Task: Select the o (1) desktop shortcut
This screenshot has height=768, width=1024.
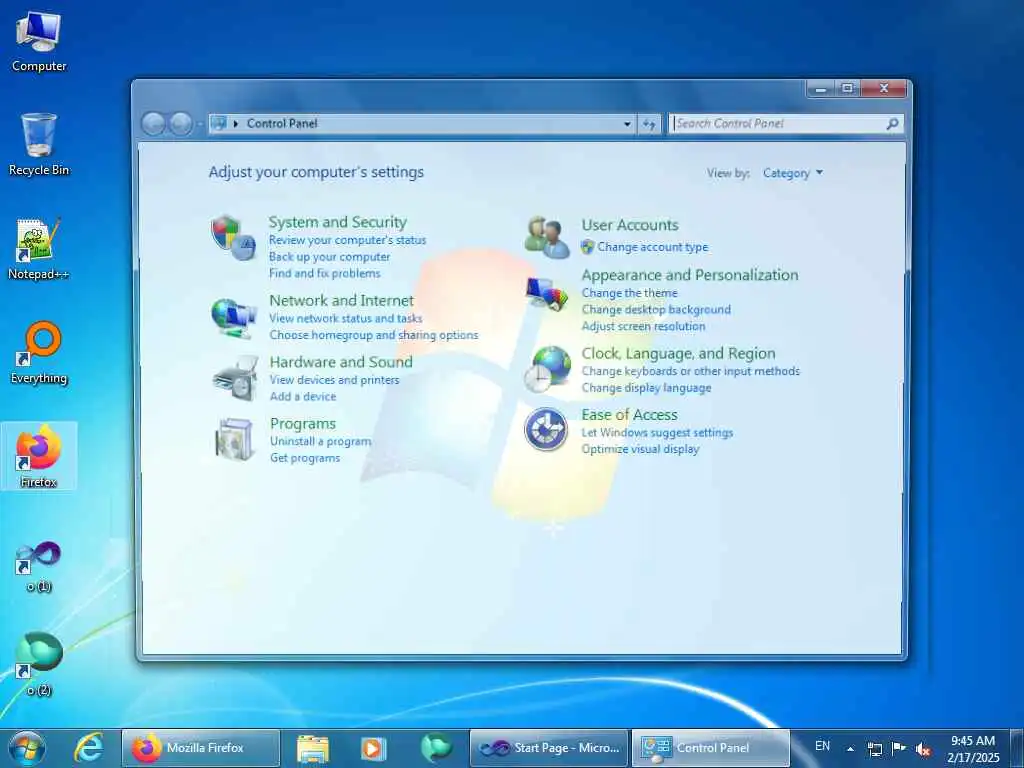Action: coord(39,566)
